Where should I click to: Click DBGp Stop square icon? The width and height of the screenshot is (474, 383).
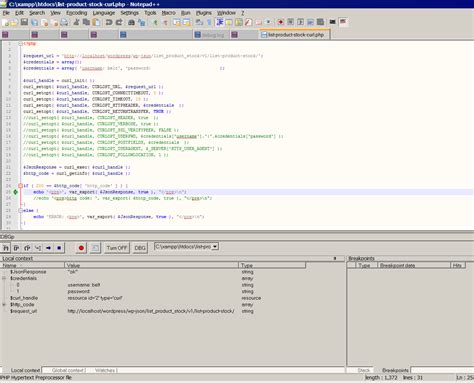pyautogui.click(x=59, y=248)
